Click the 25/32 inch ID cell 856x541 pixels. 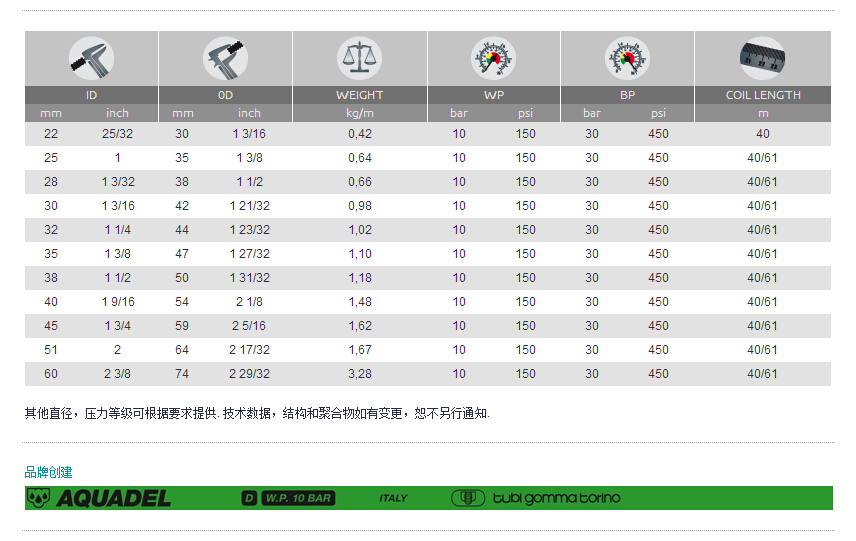pyautogui.click(x=117, y=134)
